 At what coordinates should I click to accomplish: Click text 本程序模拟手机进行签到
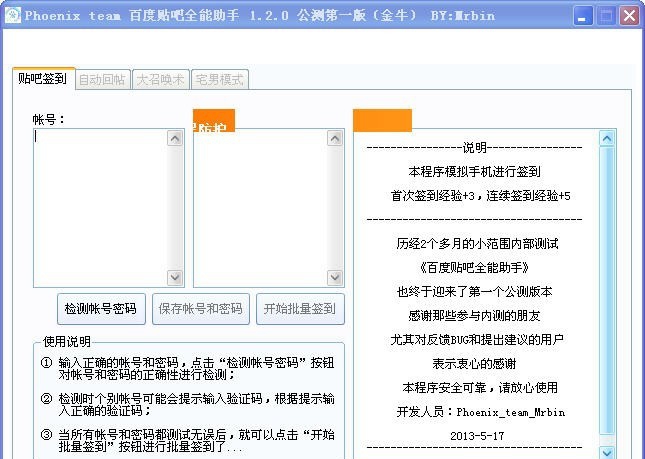(x=474, y=172)
